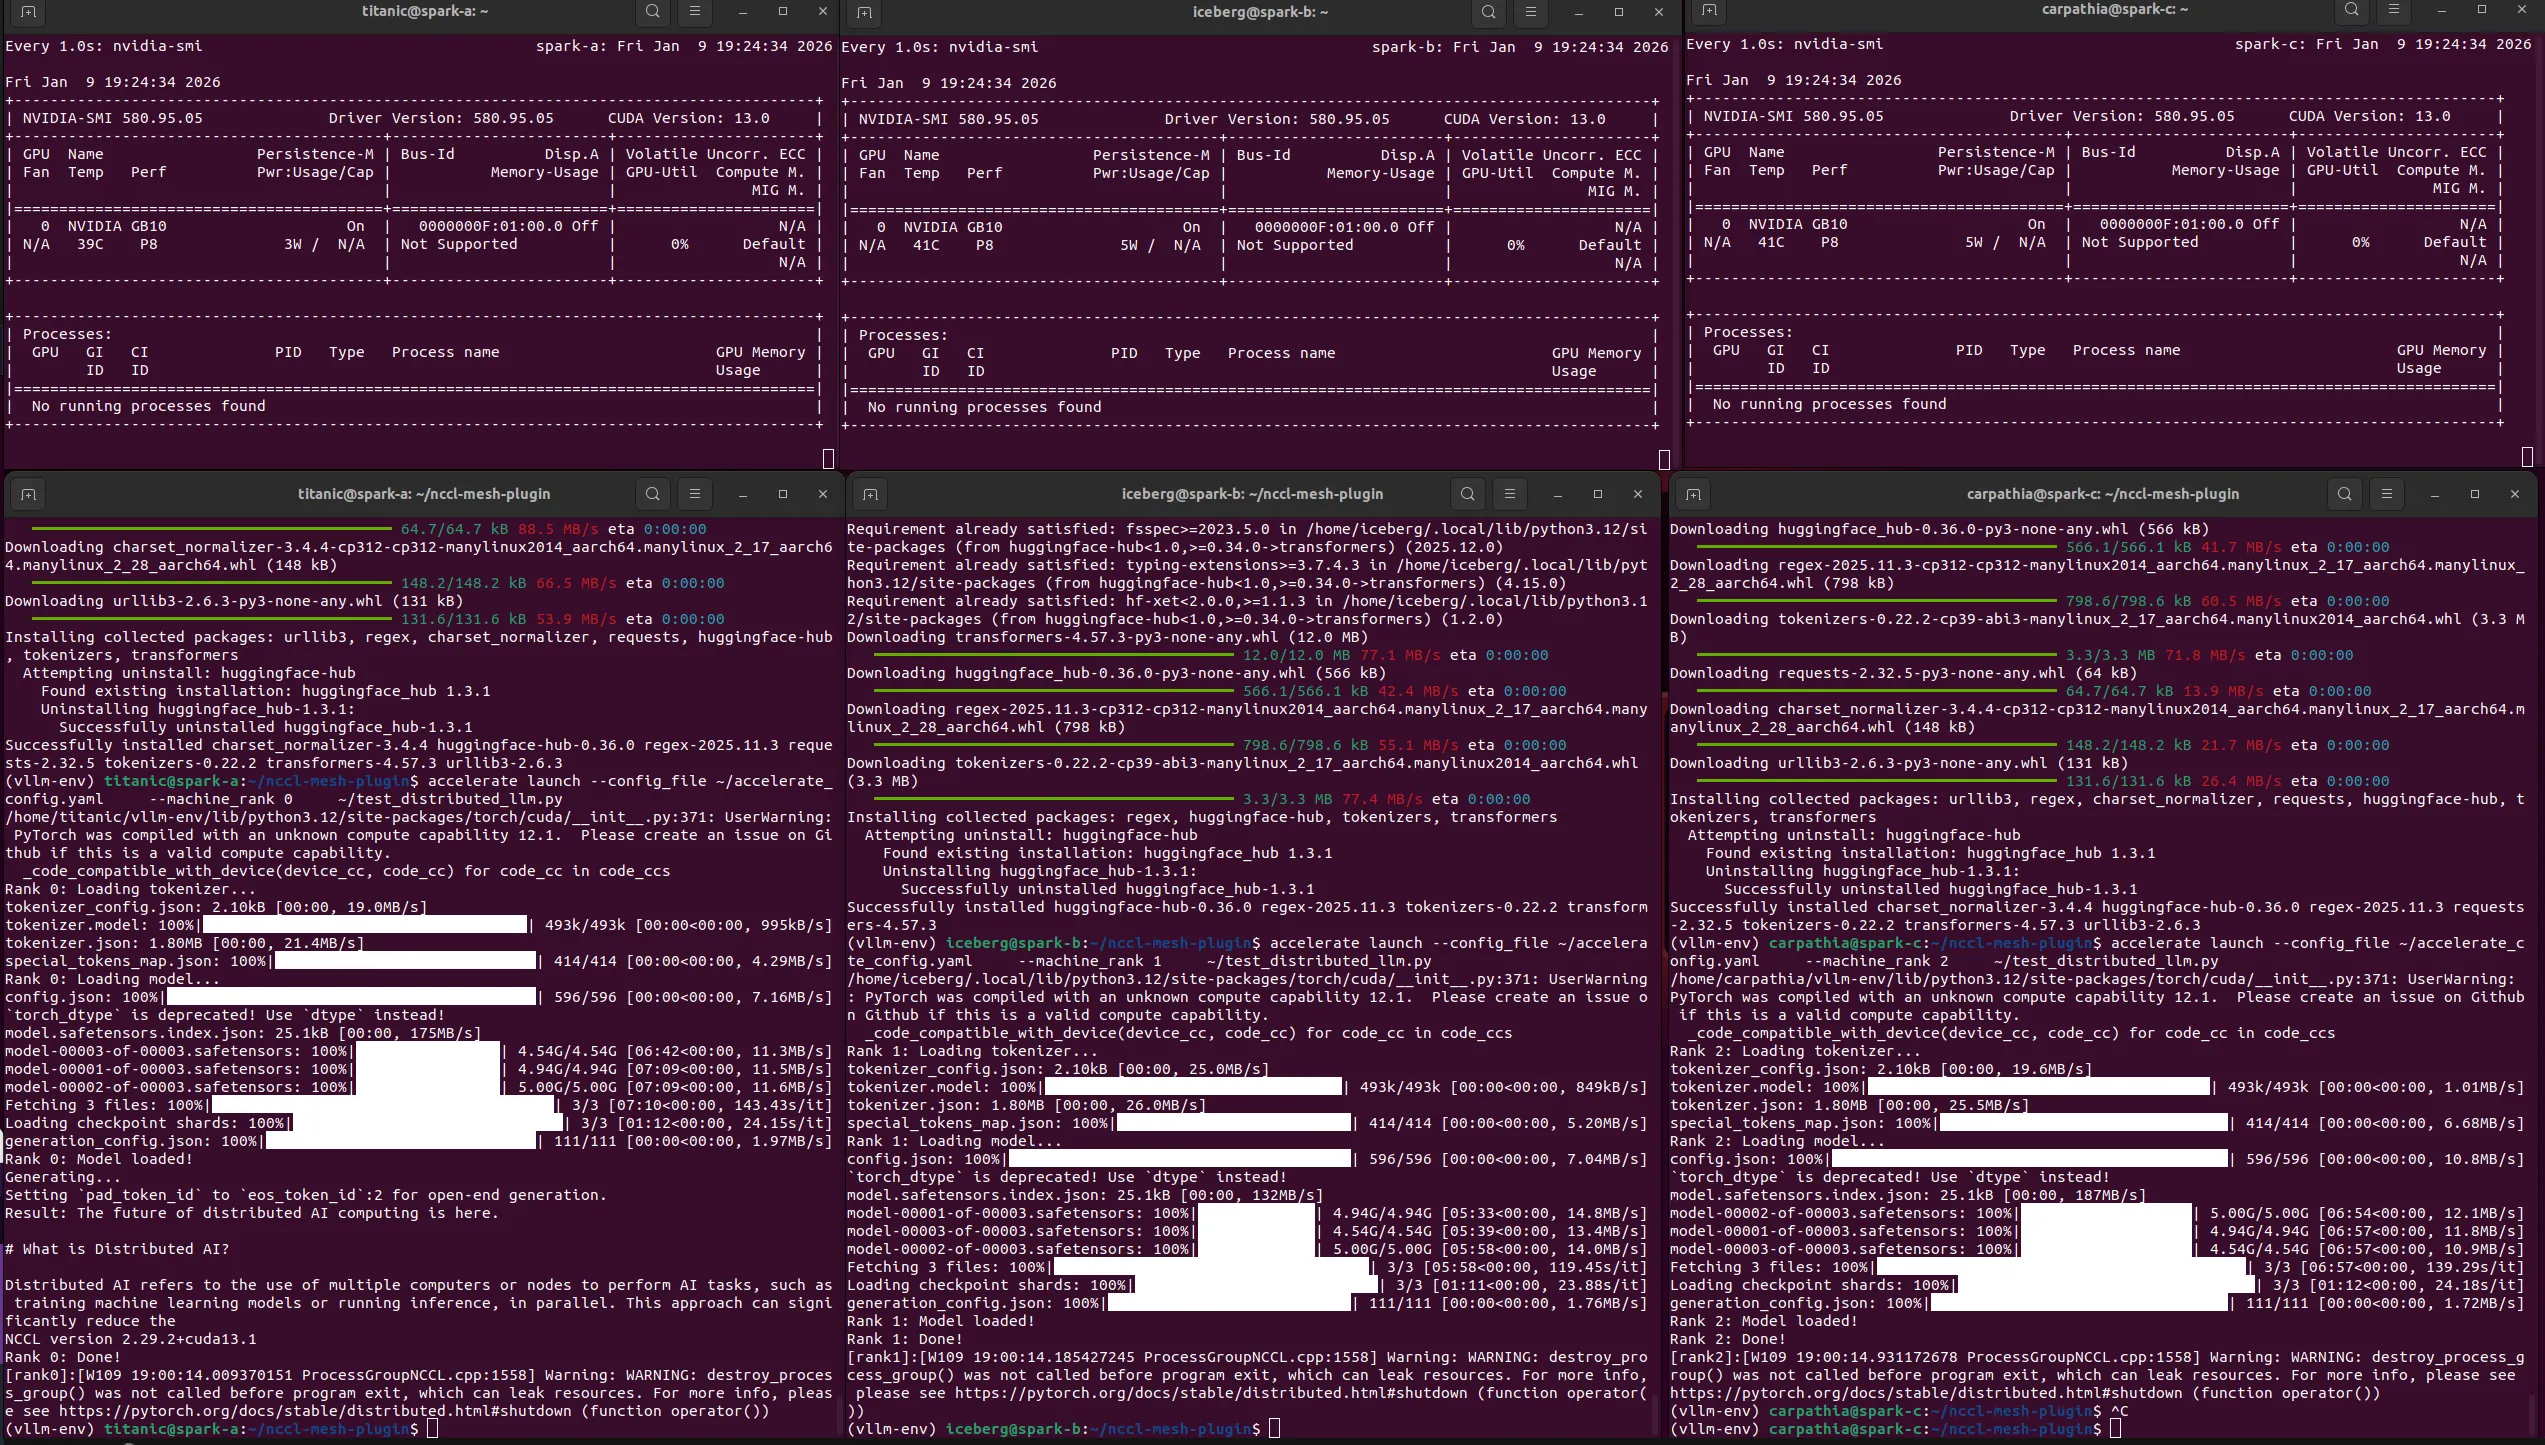This screenshot has height=1445, width=2545.
Task: Minimize the carpathia@spark-c: ~ nvidia-smi window
Action: coord(2442,10)
